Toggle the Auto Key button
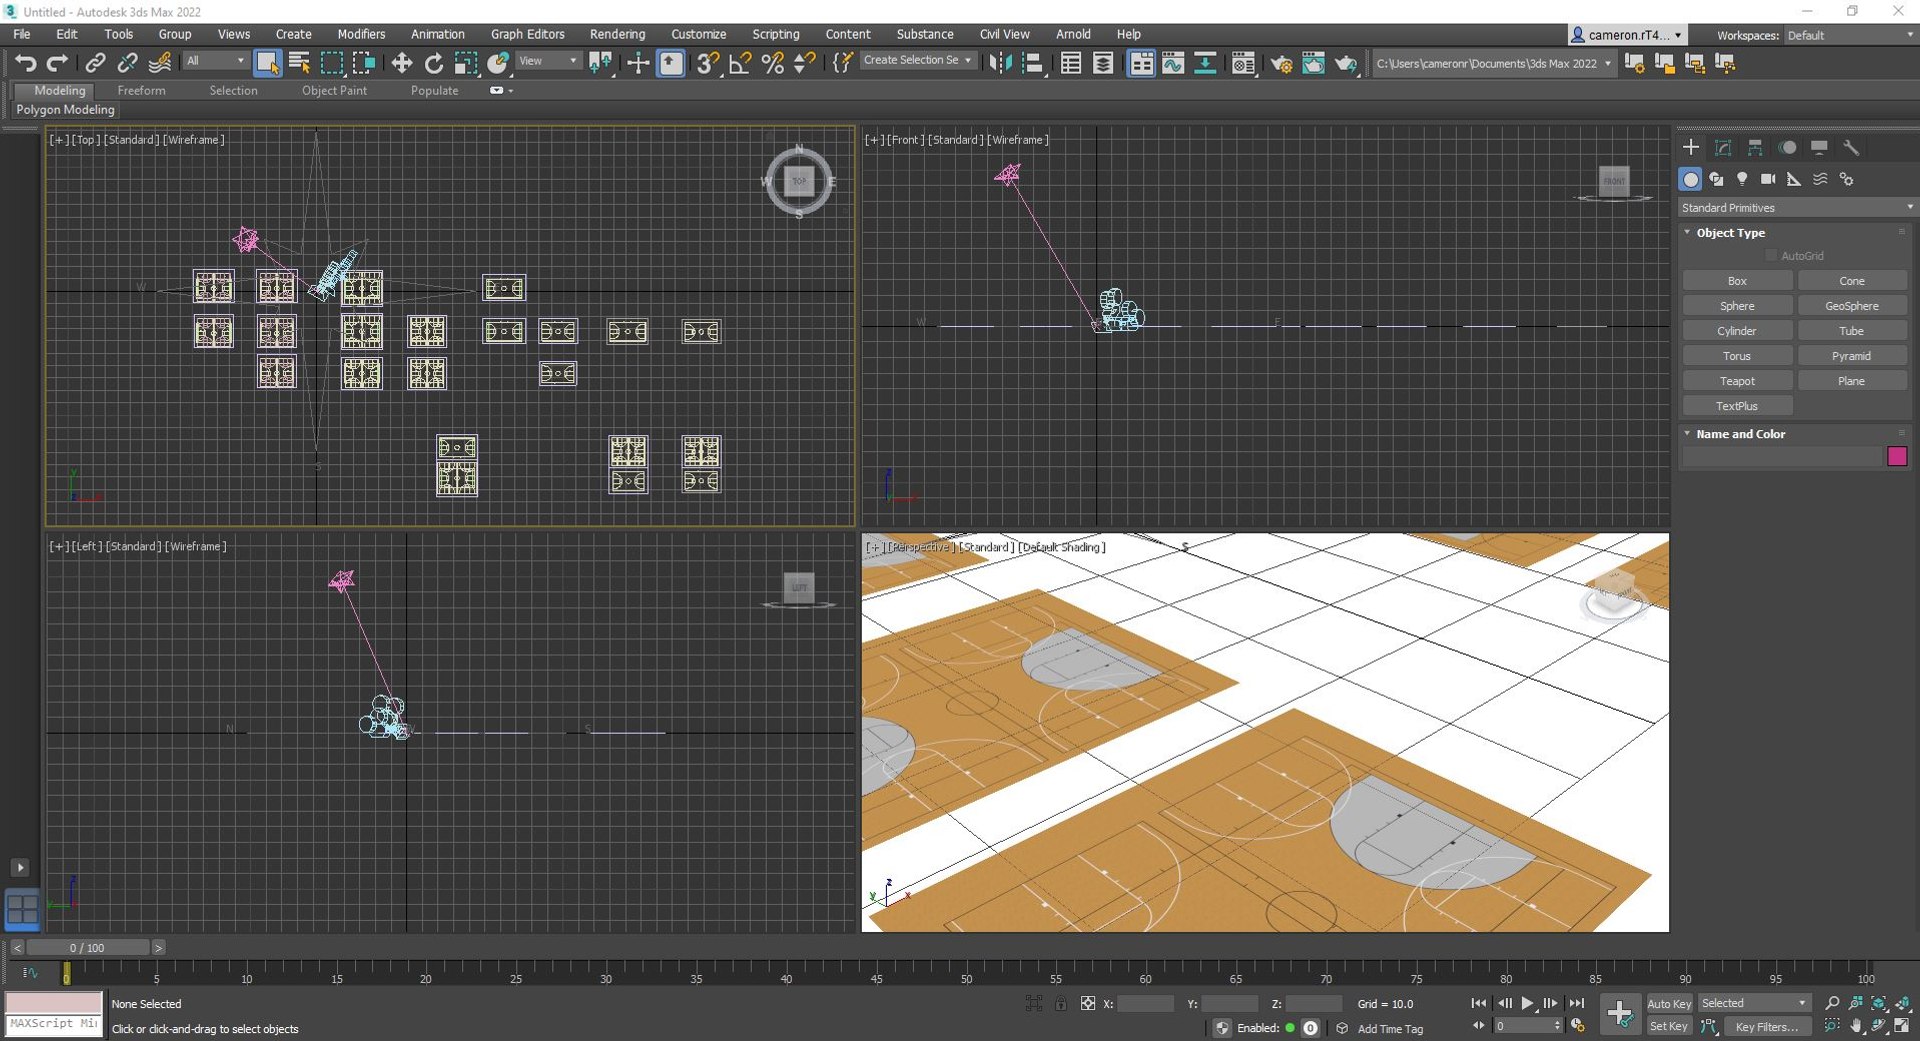The image size is (1920, 1041). (x=1669, y=1004)
